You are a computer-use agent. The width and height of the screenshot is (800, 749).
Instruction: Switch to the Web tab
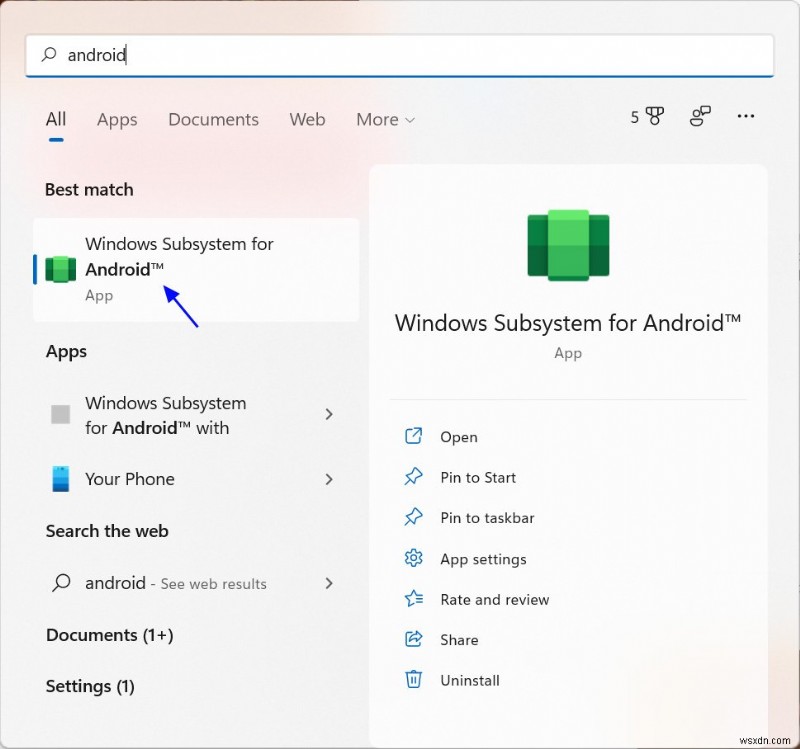pos(307,119)
